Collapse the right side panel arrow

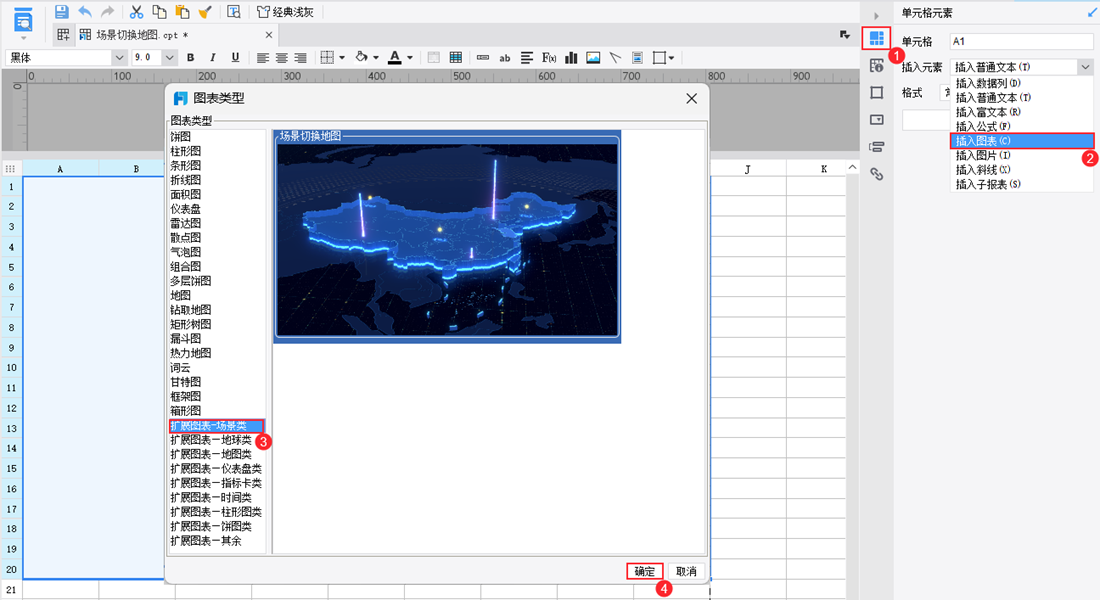tap(876, 15)
